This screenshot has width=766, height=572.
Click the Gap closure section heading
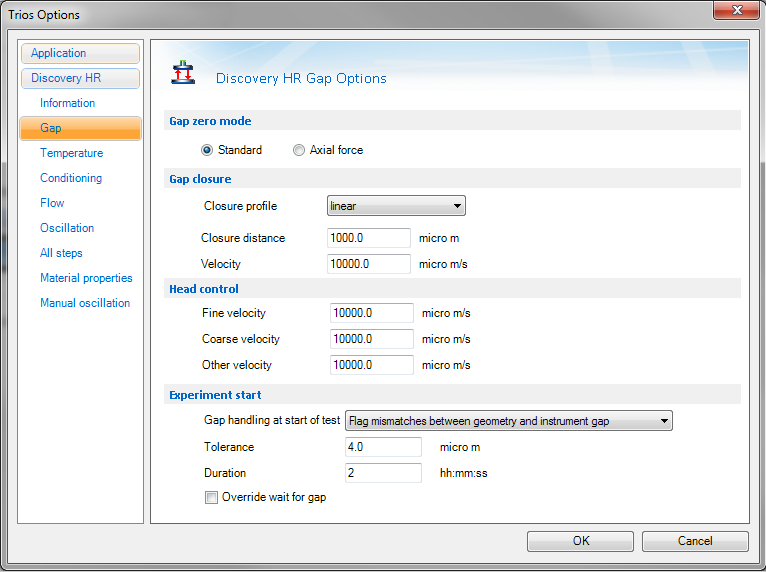[200, 179]
